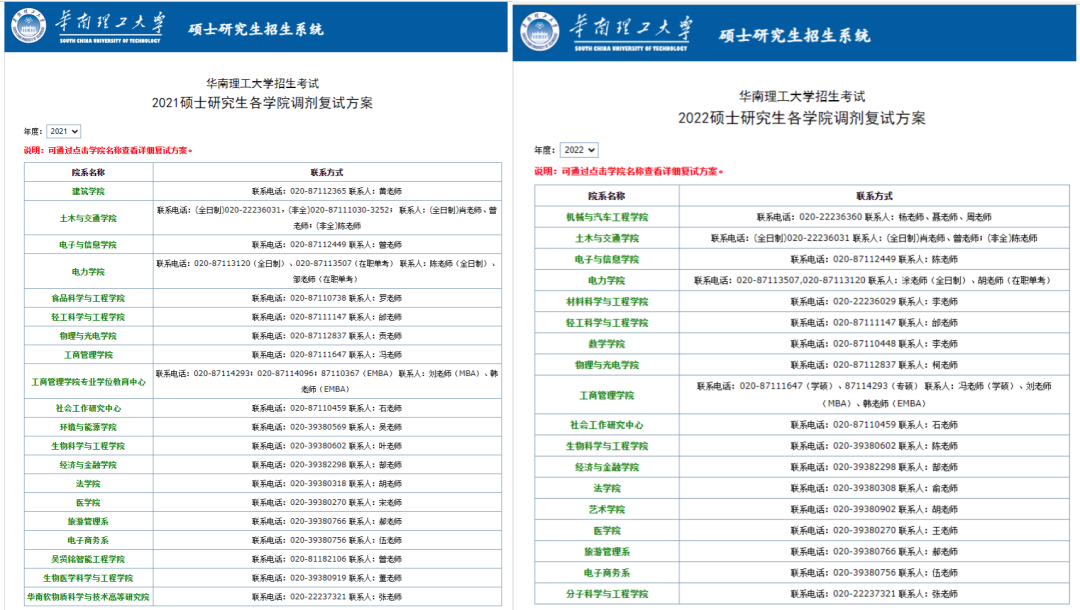Open the 吴贤铭智能工程学院 link
1080x610 pixels.
point(88,559)
